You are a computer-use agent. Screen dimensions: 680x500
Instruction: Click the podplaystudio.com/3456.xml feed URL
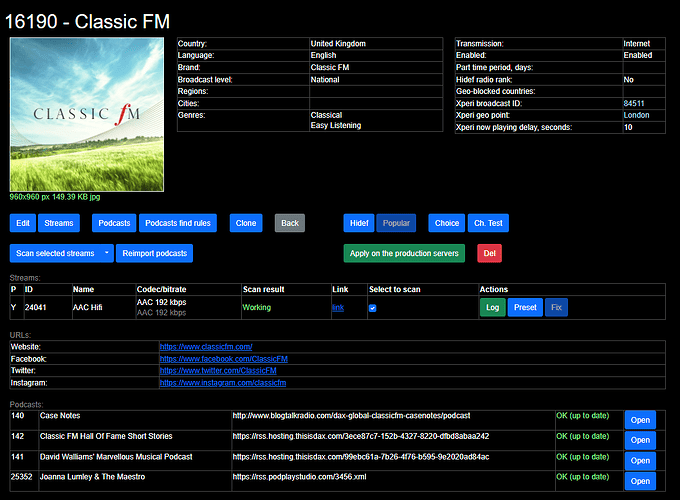(299, 477)
